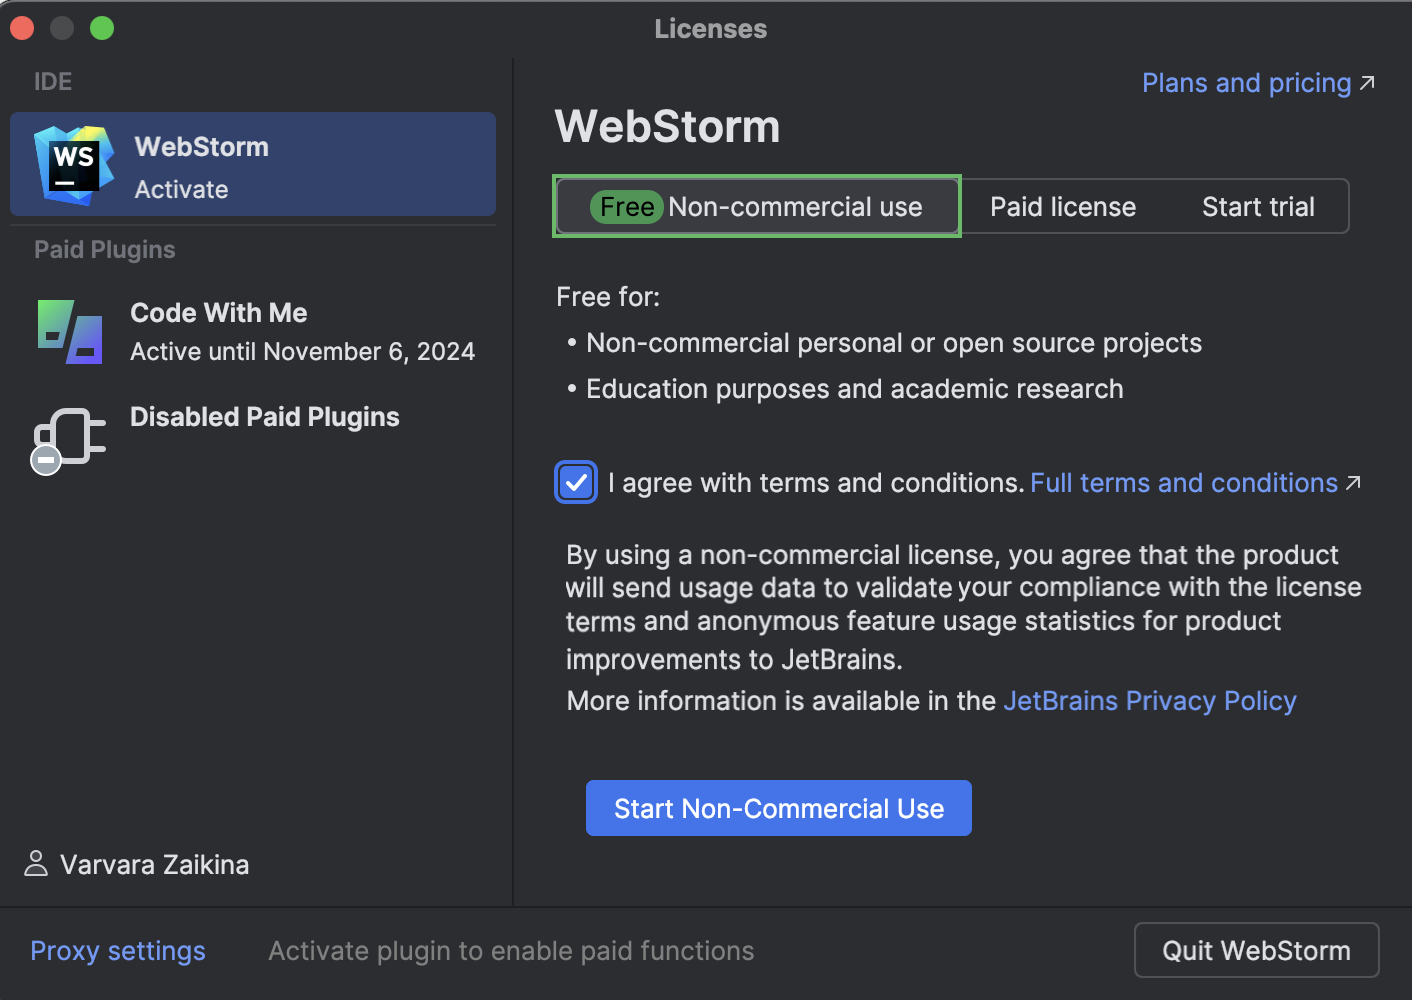
Task: Select the WebStorm Activate entry in the IDE list
Action: 252,164
